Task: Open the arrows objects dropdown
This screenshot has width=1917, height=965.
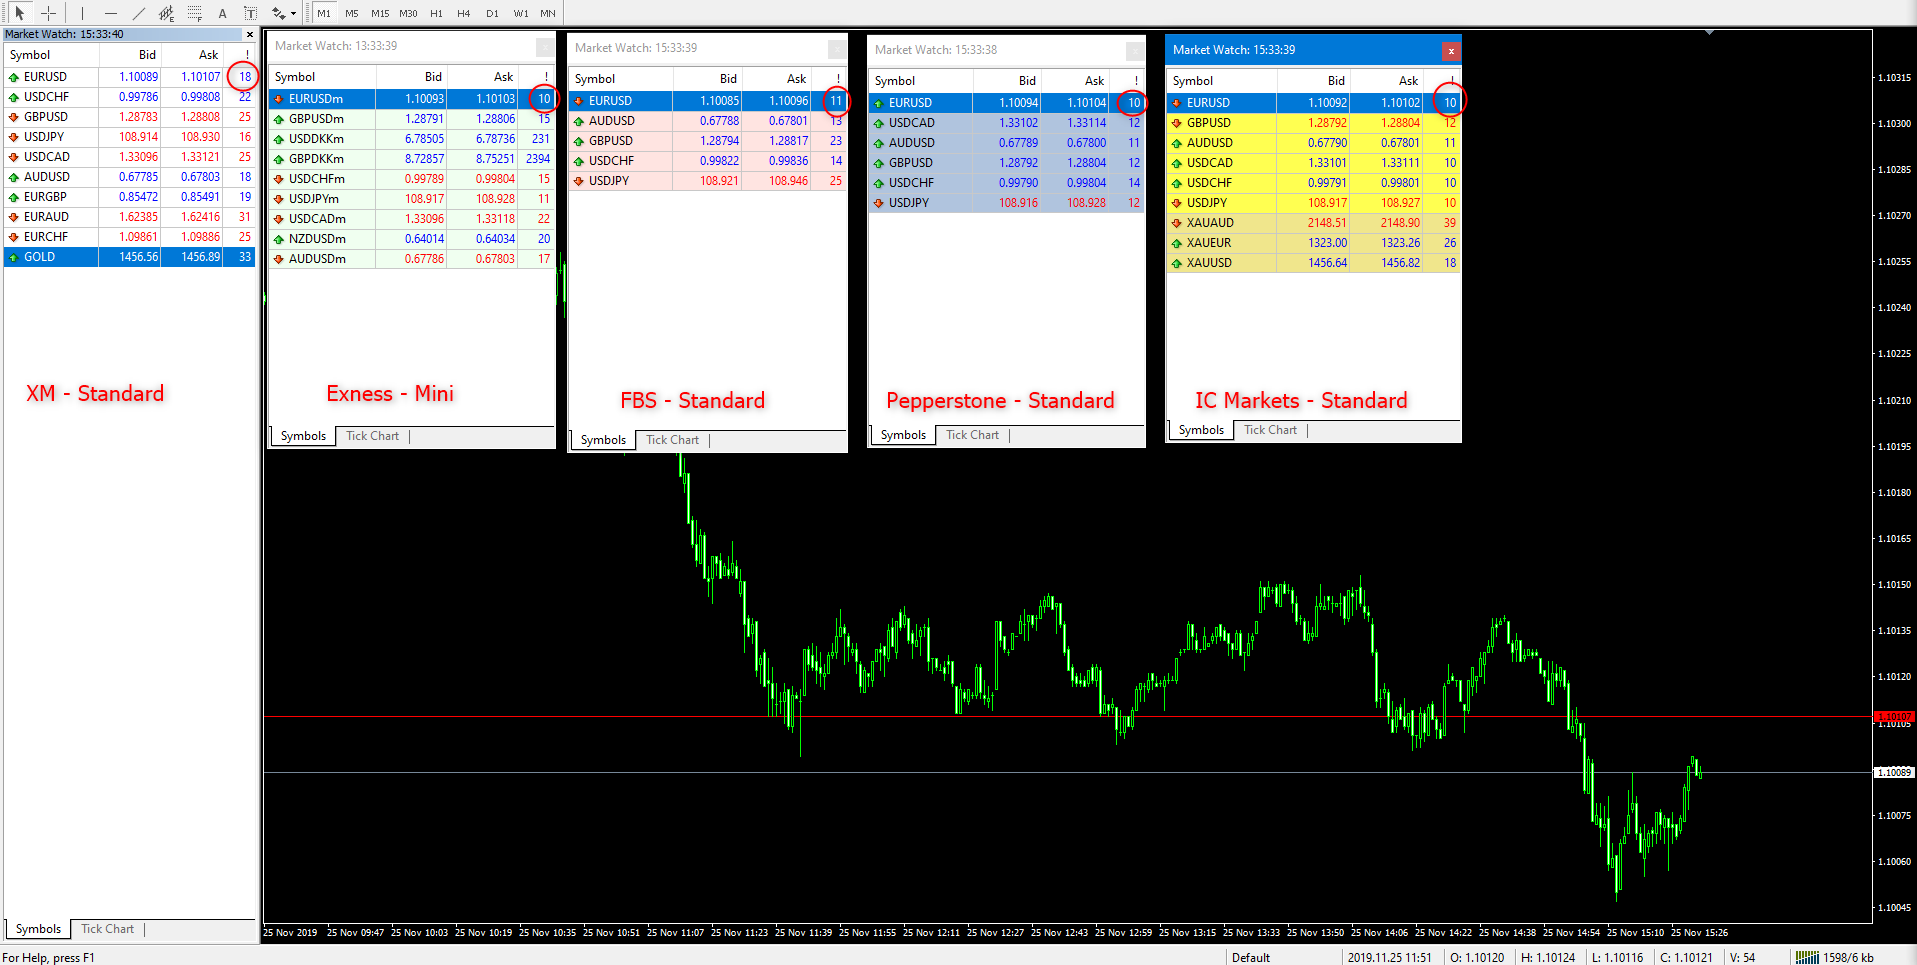Action: [283, 13]
